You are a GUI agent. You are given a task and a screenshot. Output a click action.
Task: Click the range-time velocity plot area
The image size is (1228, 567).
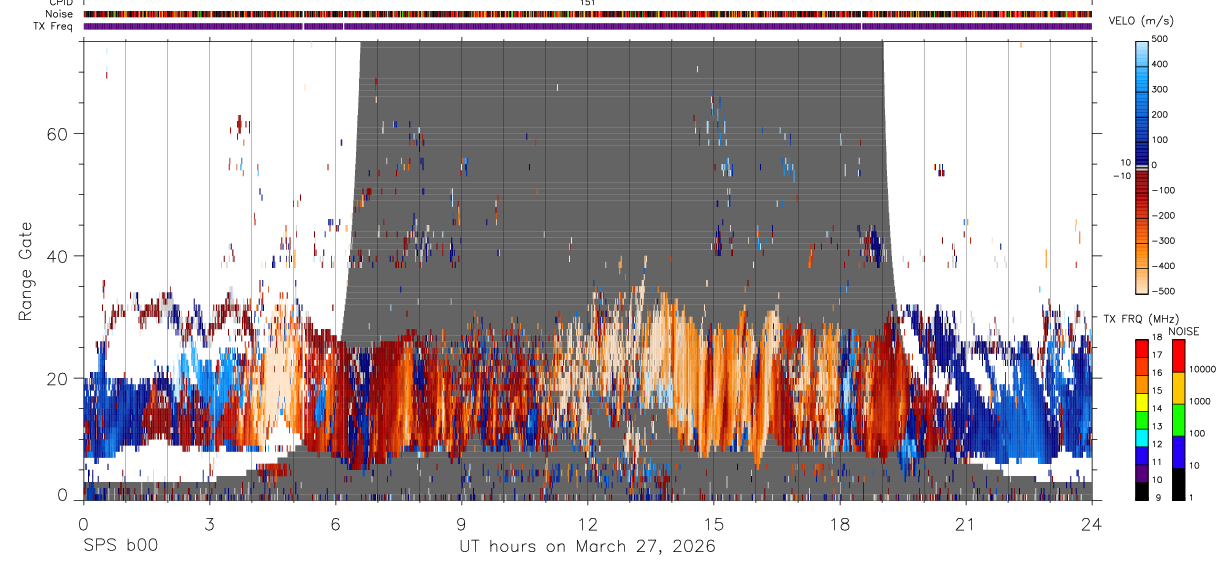pos(588,270)
